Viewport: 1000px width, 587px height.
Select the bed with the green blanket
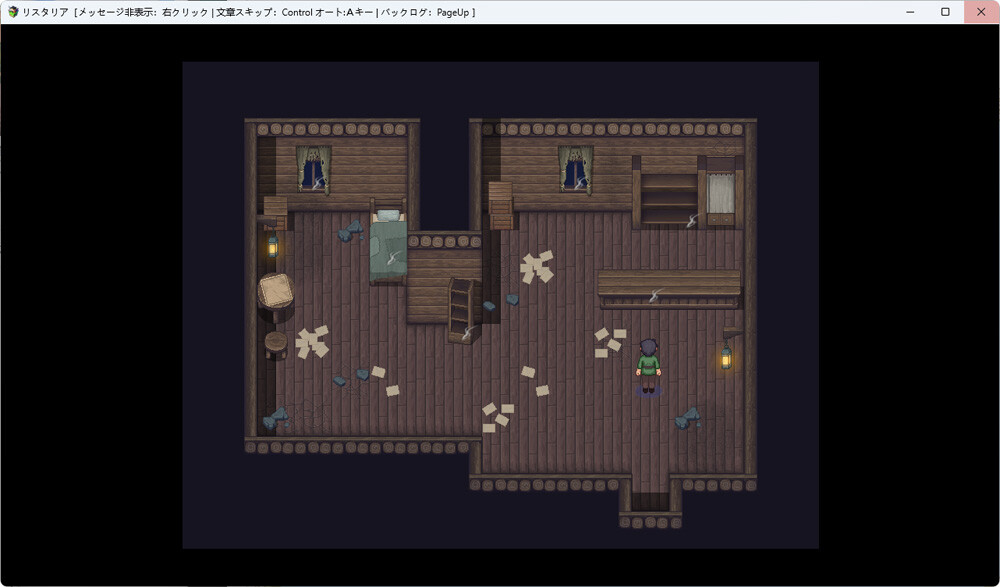[388, 242]
